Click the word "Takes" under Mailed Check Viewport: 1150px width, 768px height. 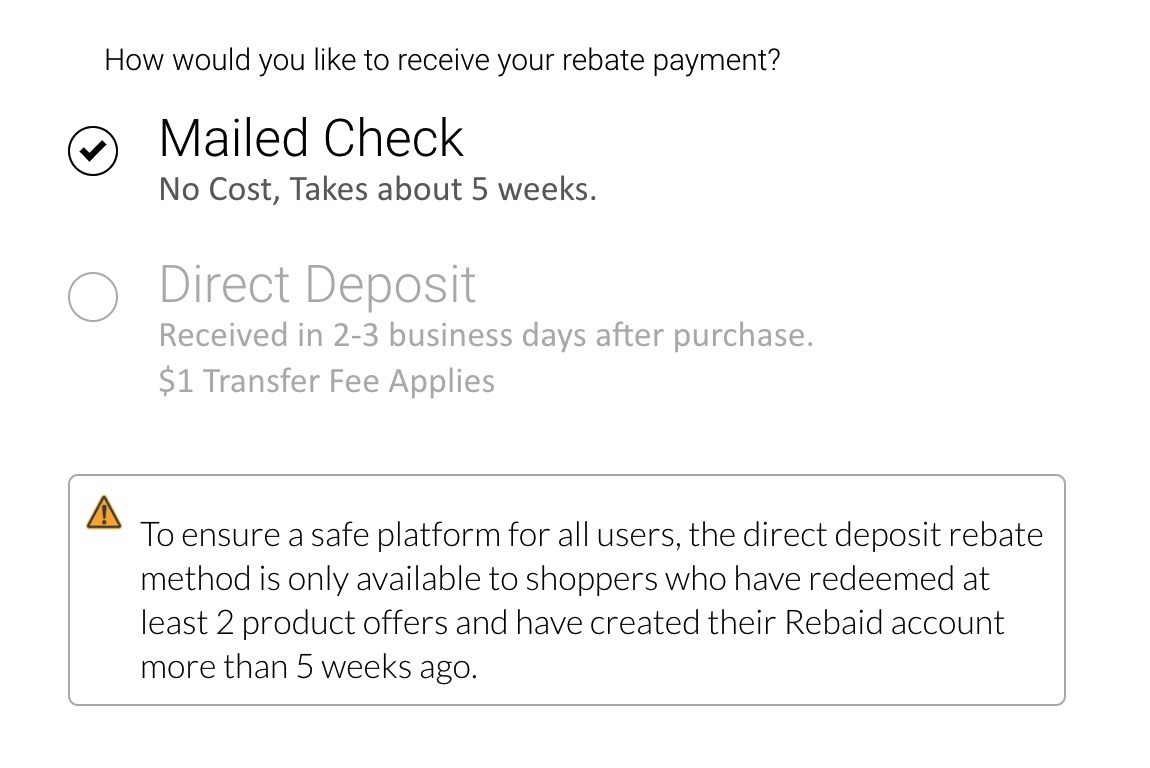[x=325, y=189]
